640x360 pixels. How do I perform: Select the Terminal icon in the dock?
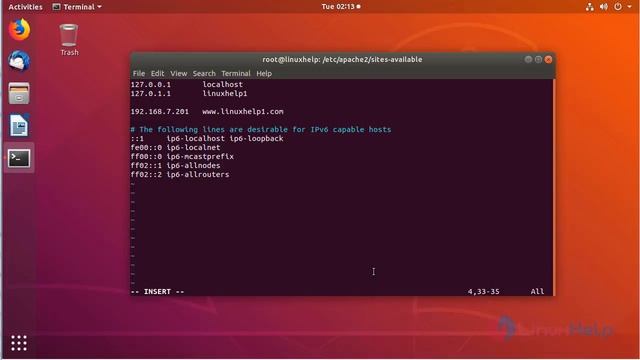[x=19, y=158]
